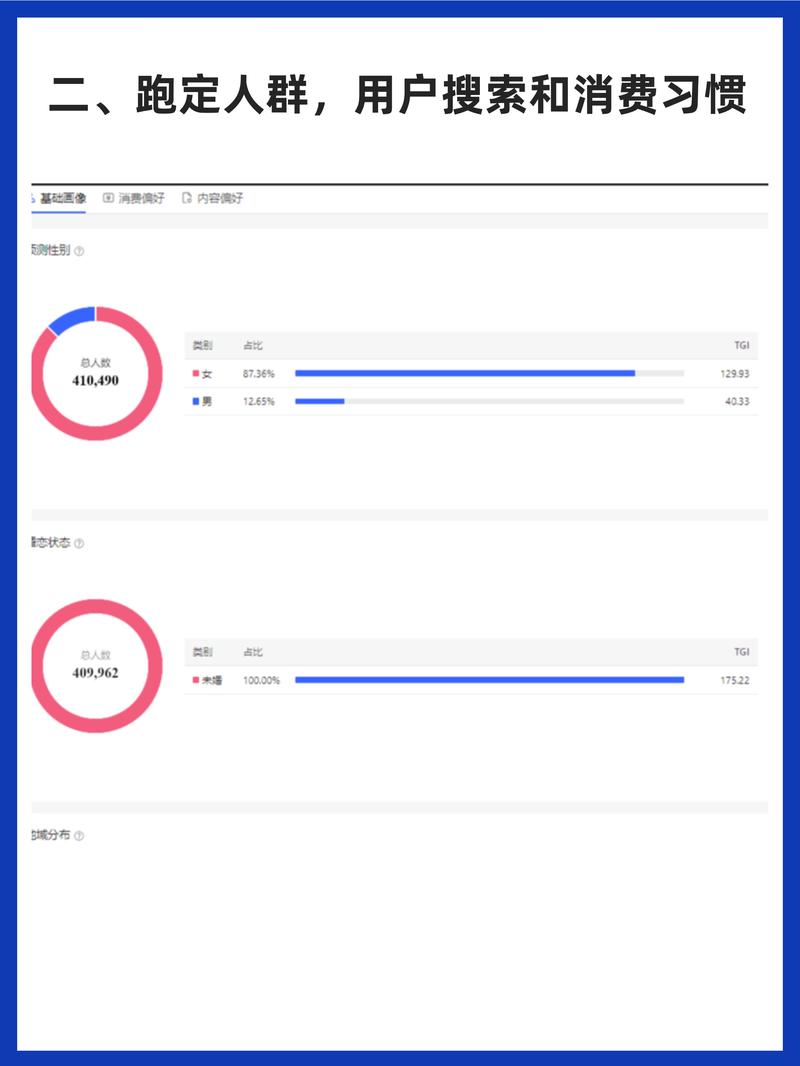
Task: Click help icon beside 预测性别
Action: point(79,252)
